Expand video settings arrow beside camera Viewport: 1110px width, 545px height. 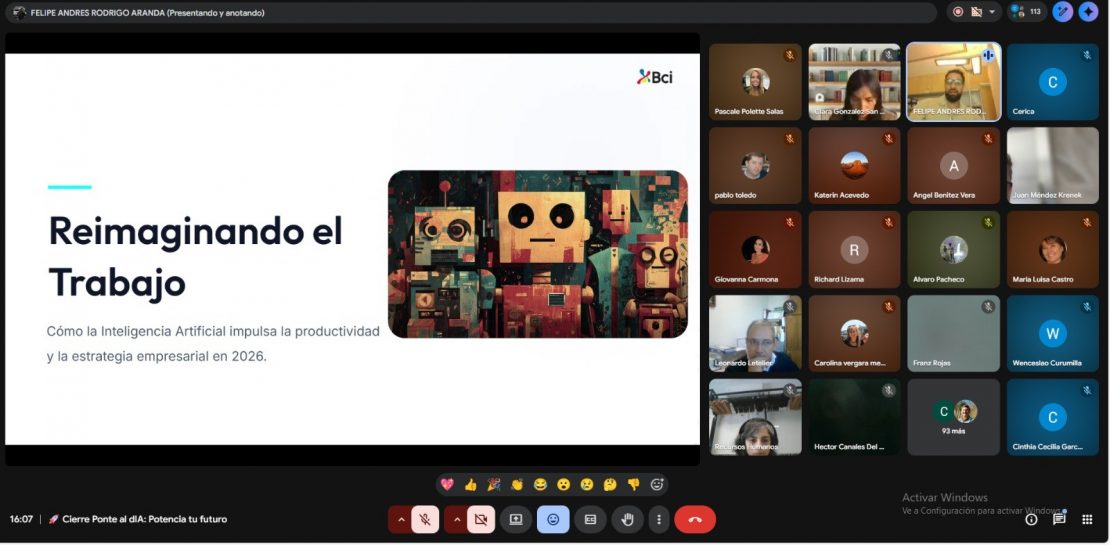pos(457,519)
